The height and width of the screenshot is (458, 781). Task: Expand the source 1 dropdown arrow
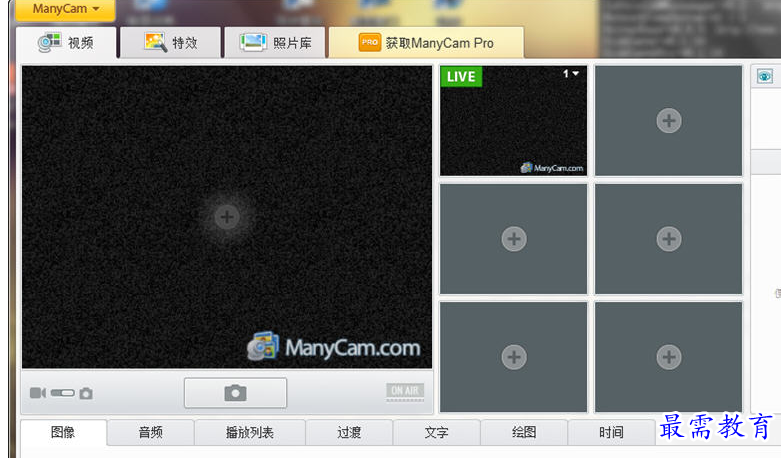pyautogui.click(x=575, y=74)
